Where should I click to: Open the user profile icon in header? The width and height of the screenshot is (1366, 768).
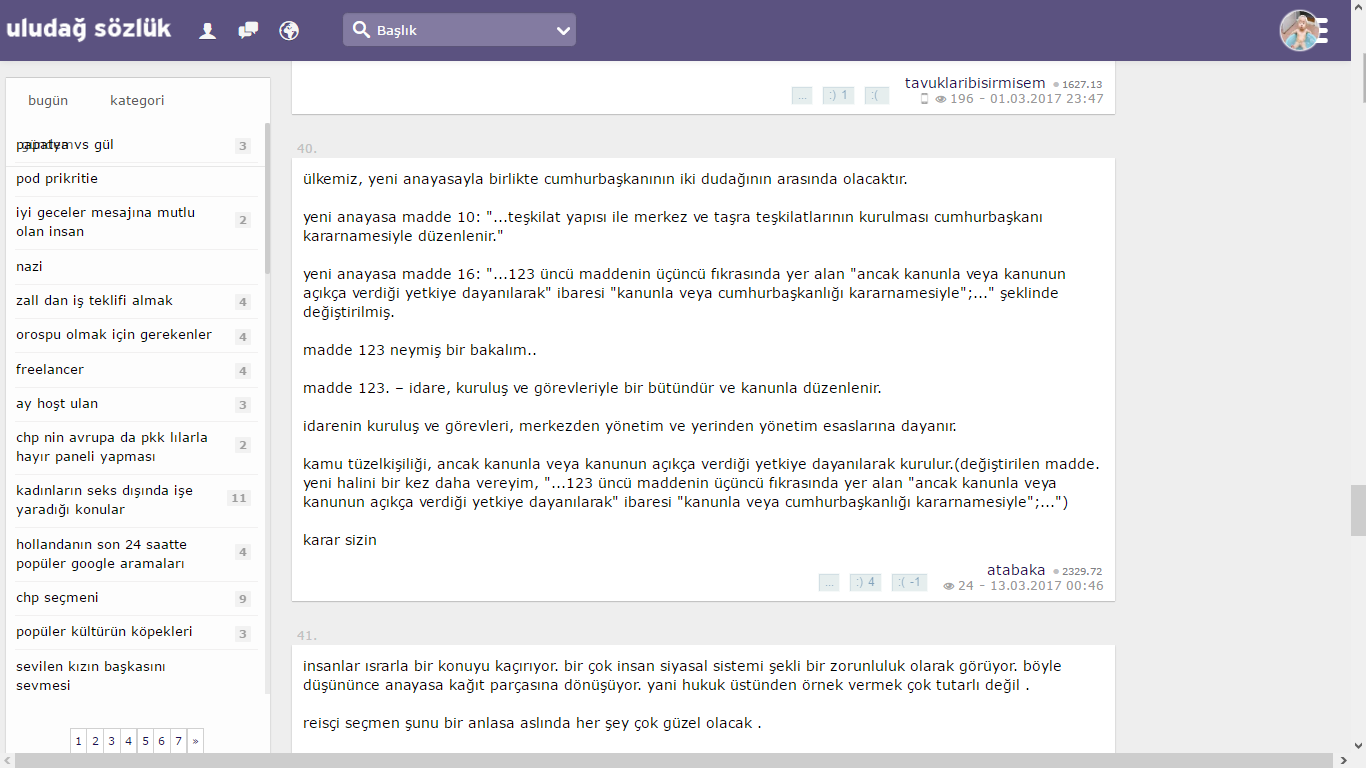[208, 30]
